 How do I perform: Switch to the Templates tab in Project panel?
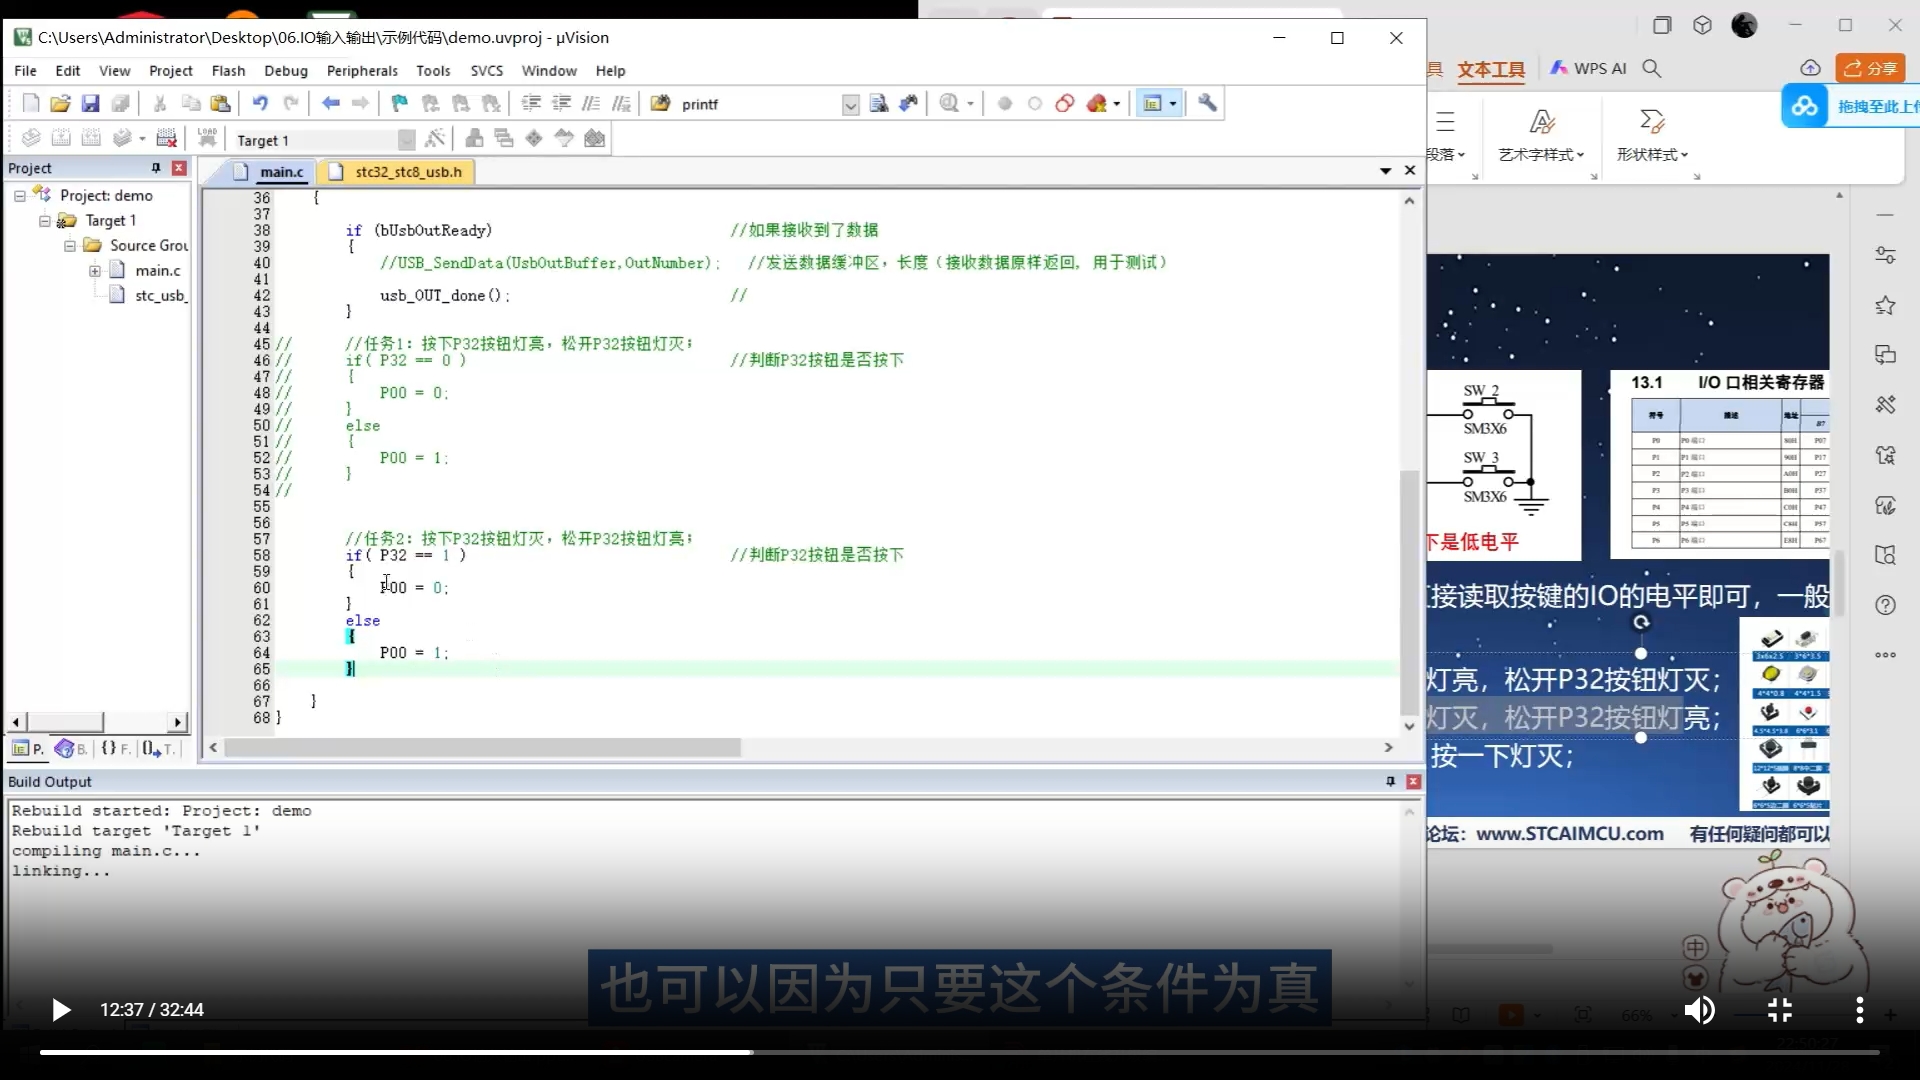pos(159,748)
